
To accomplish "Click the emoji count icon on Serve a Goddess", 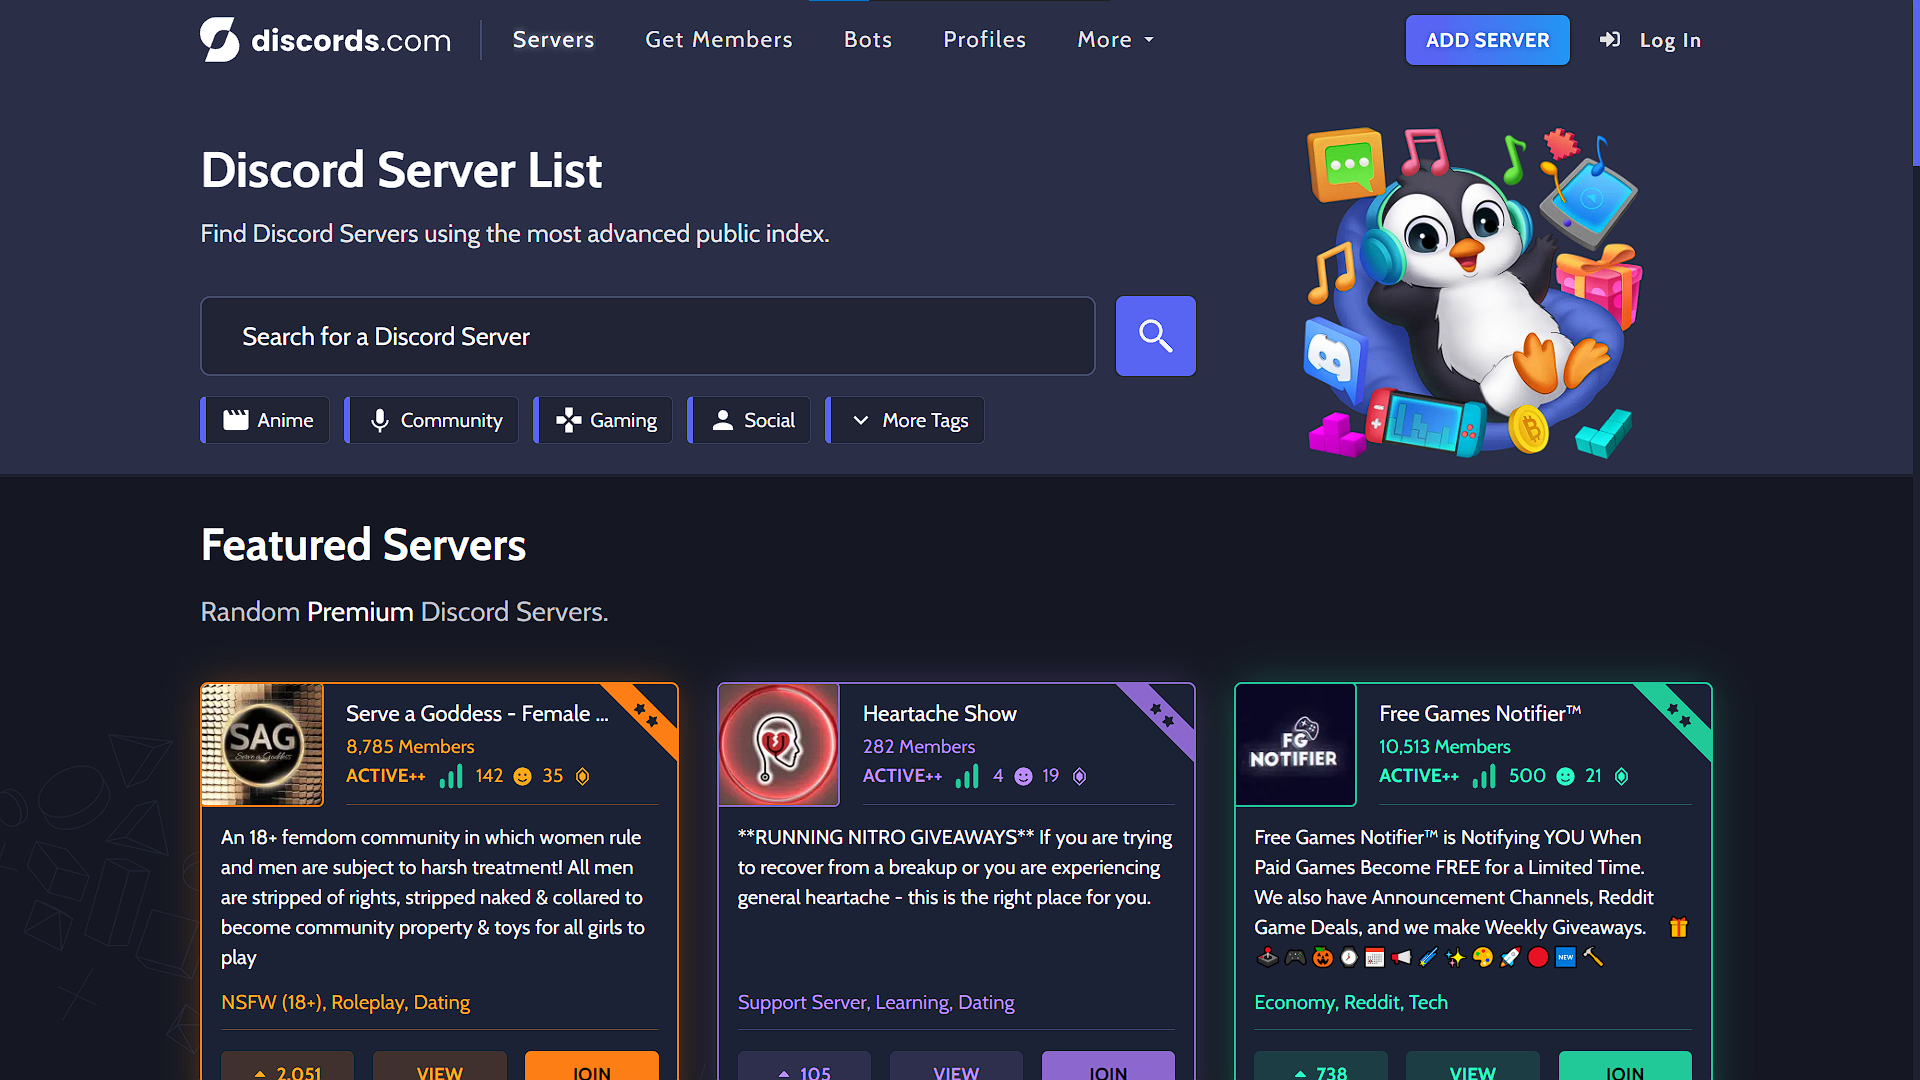I will pos(522,777).
